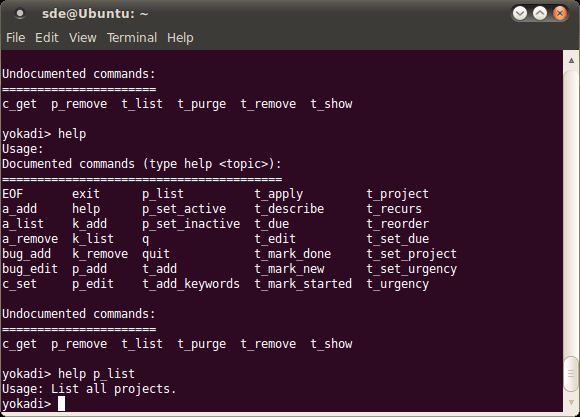
Task: Click at the yokadi prompt cursor
Action: click(61, 404)
